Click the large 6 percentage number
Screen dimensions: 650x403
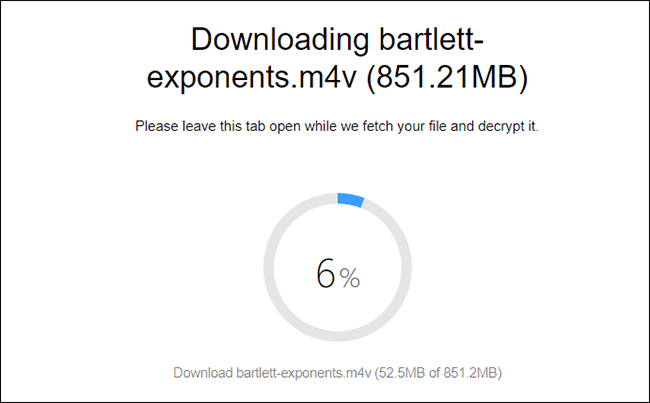click(325, 273)
